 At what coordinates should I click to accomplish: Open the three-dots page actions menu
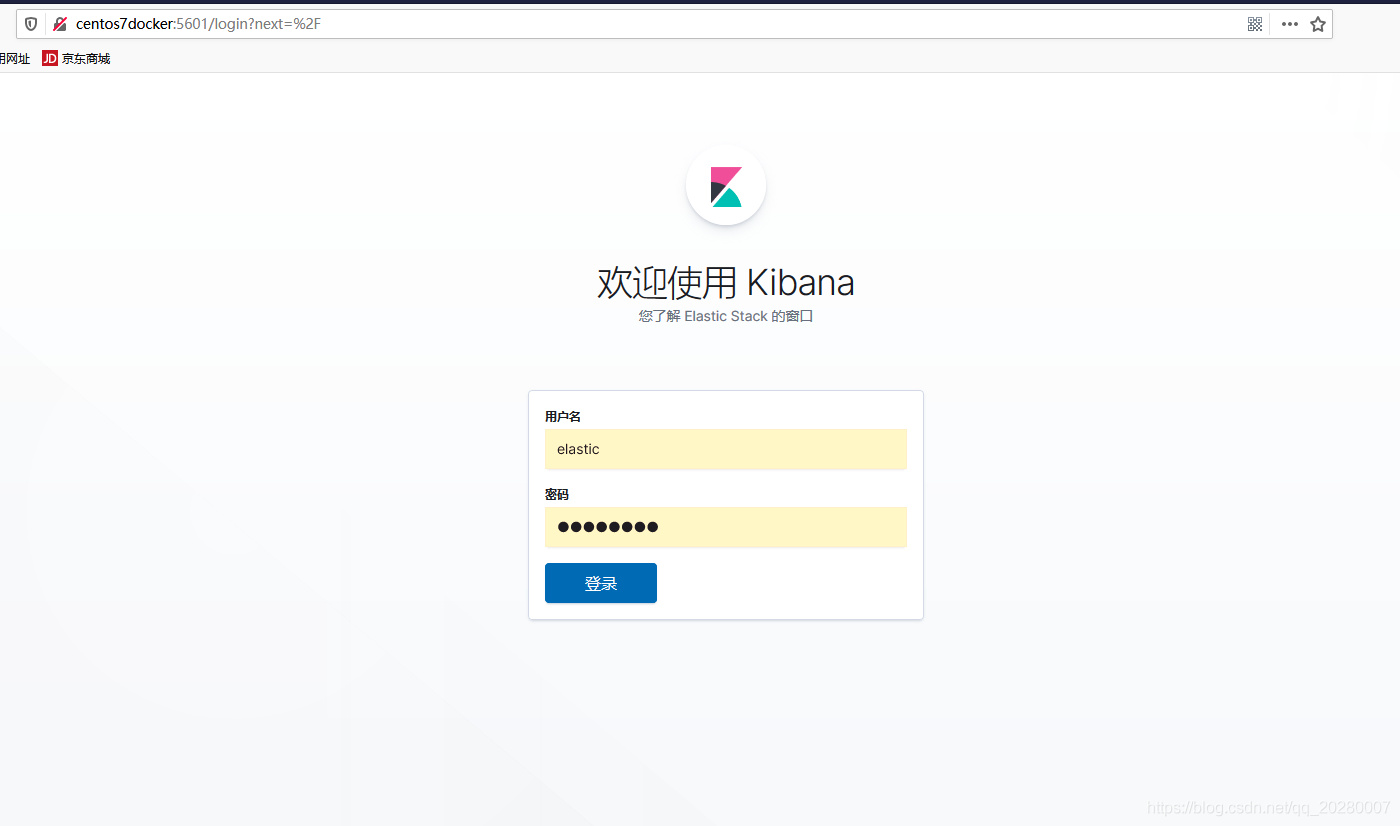tap(1289, 23)
